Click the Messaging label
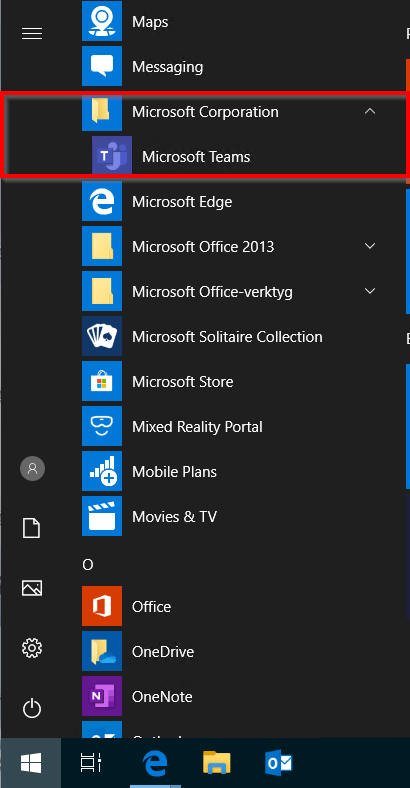This screenshot has width=410, height=788. point(167,67)
